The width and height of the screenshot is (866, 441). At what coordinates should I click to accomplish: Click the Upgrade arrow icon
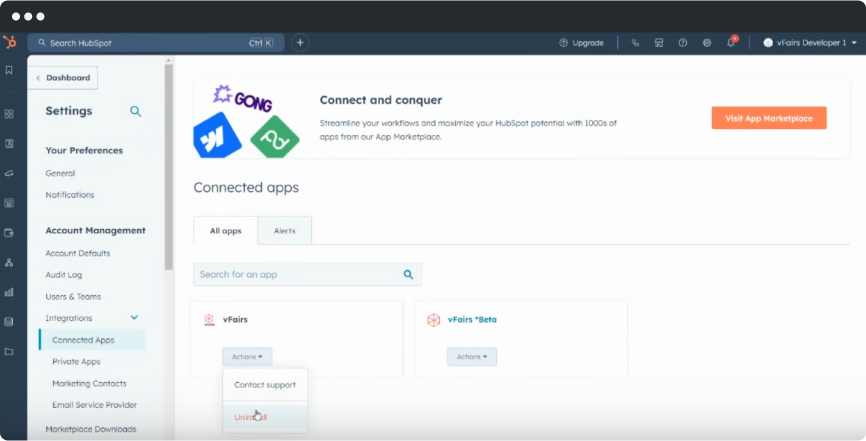(x=563, y=43)
